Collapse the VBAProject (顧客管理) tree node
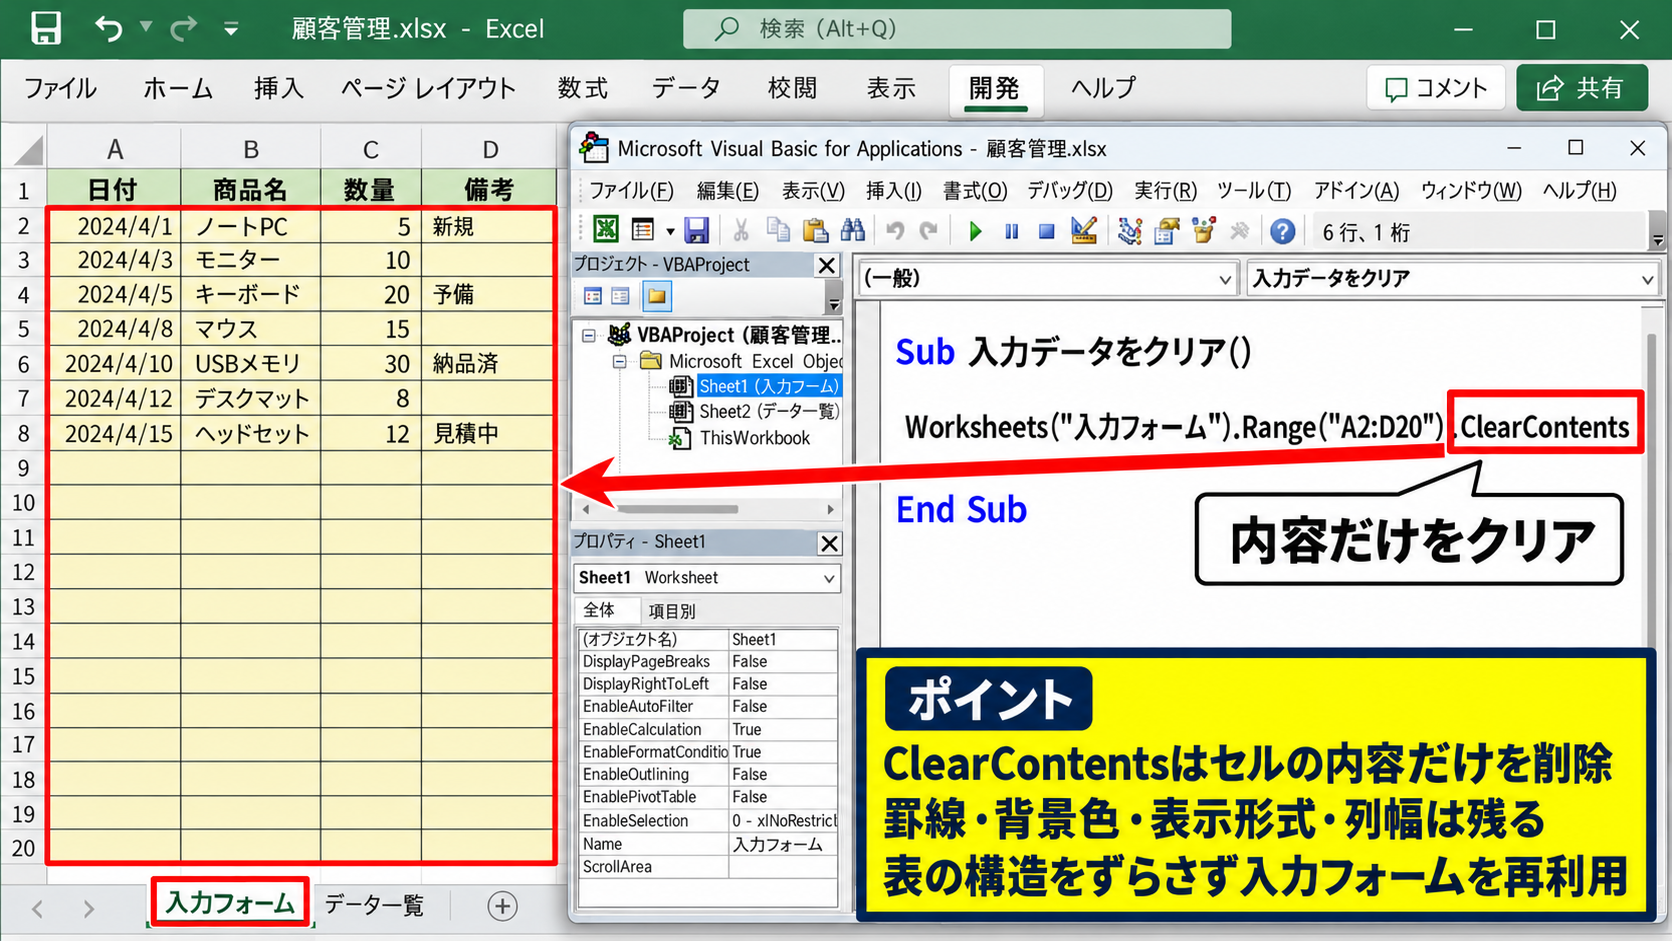1672x941 pixels. pyautogui.click(x=589, y=335)
